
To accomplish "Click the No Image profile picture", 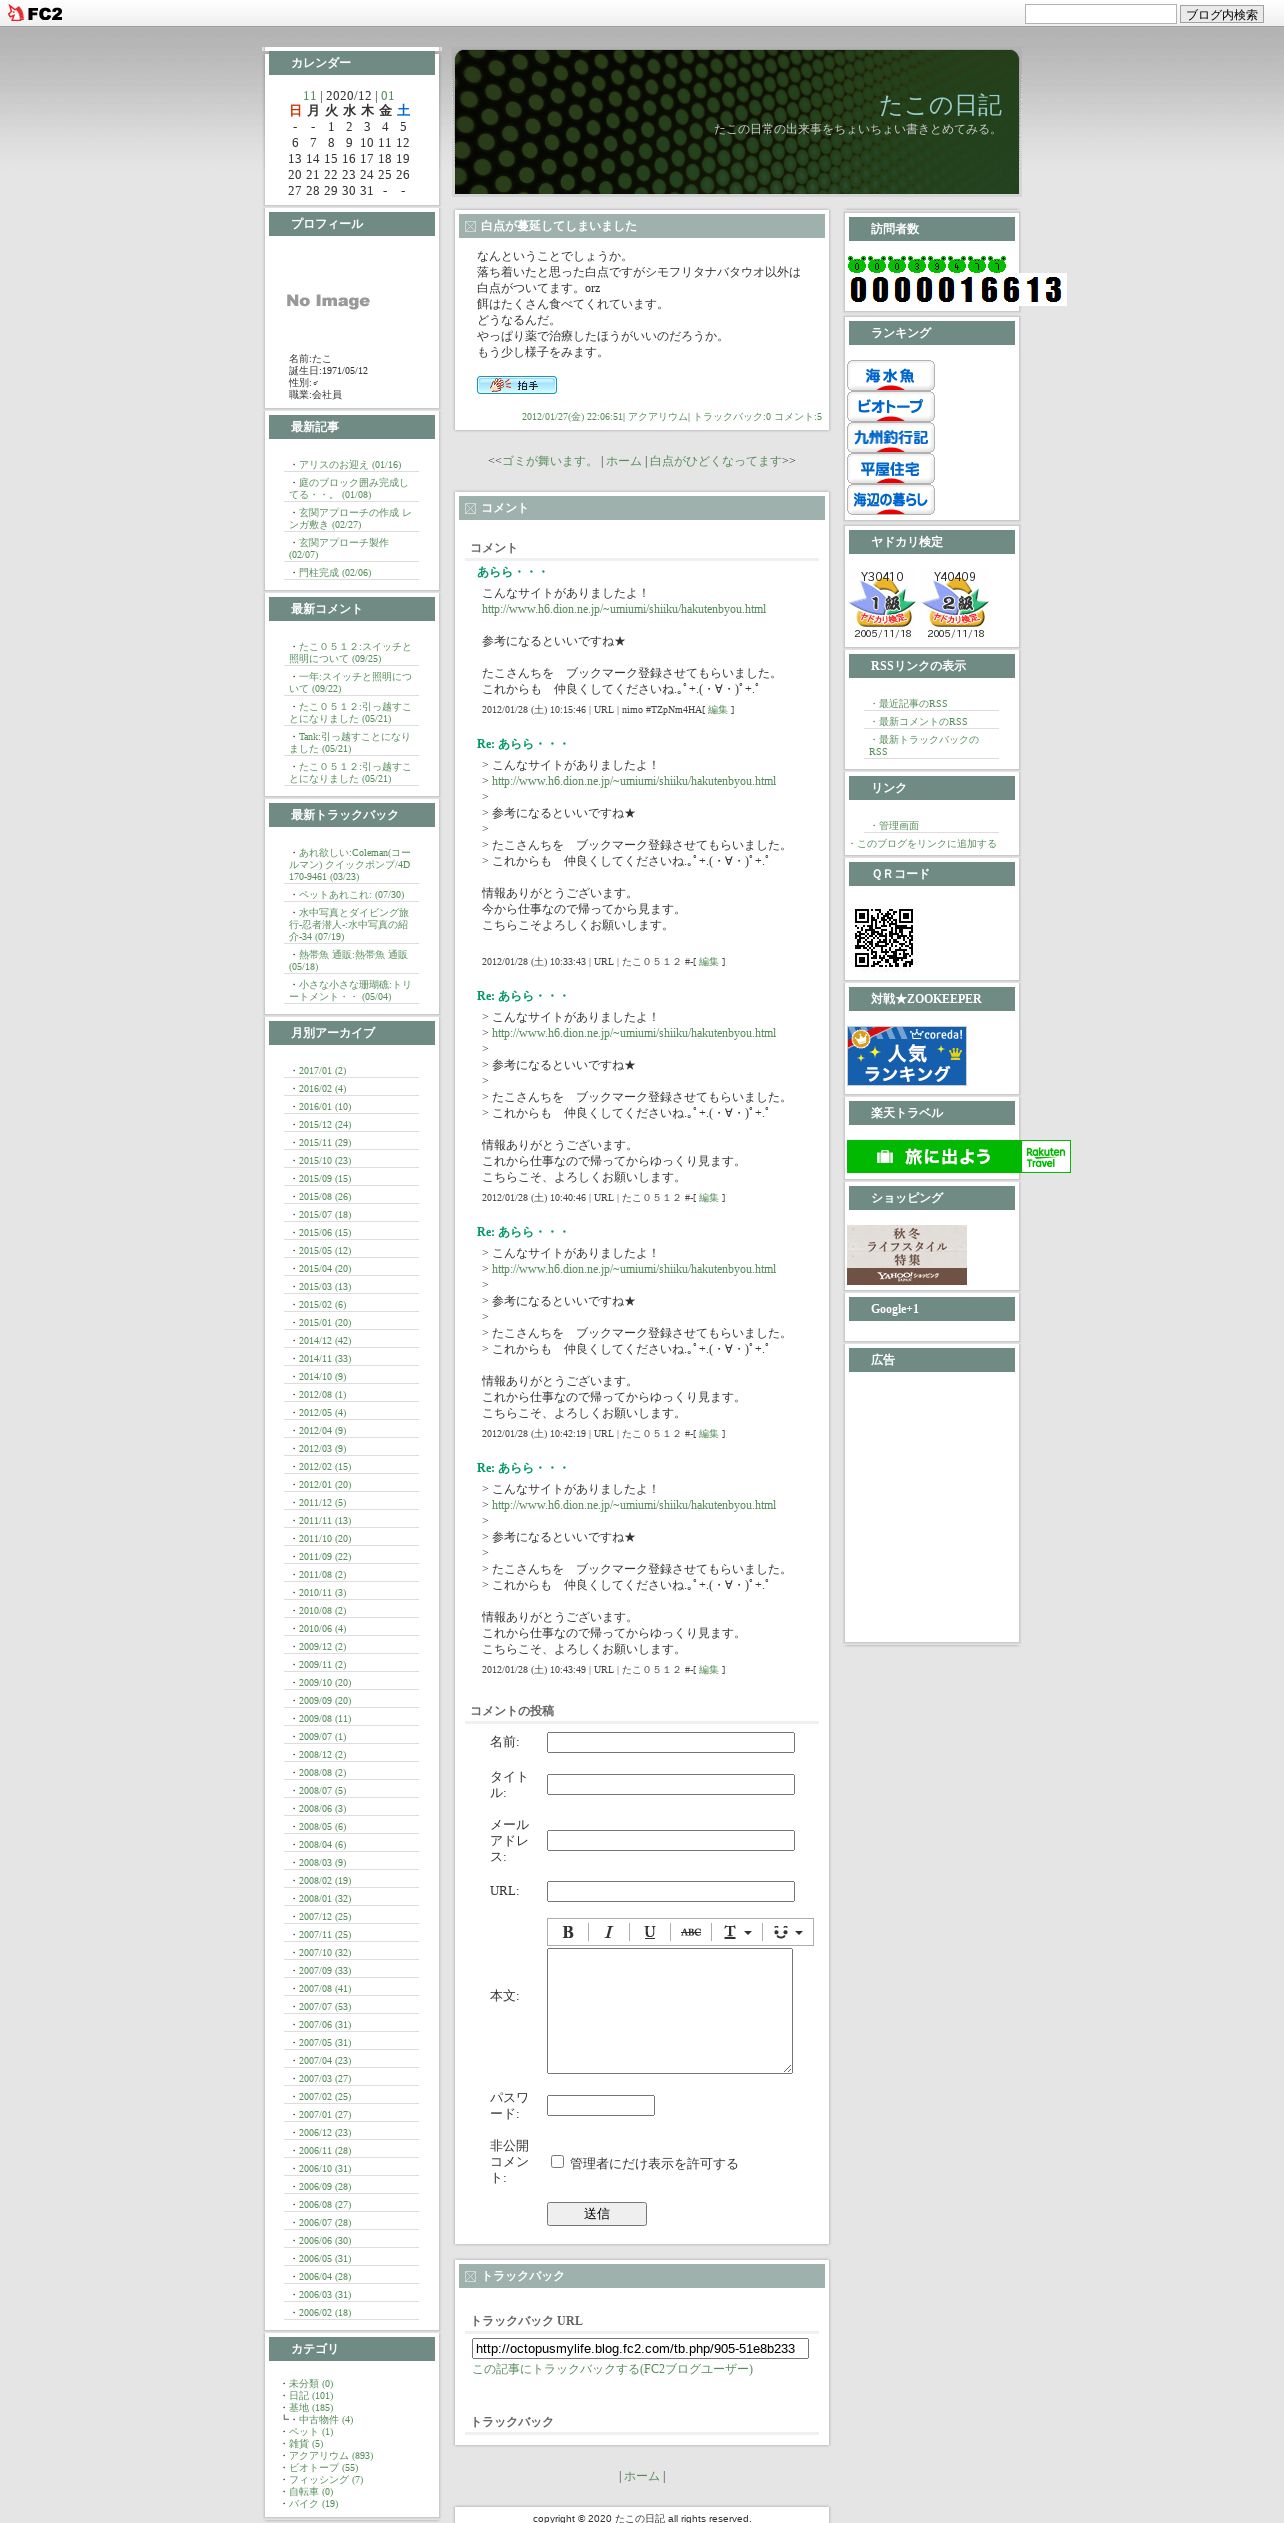I will [328, 300].
